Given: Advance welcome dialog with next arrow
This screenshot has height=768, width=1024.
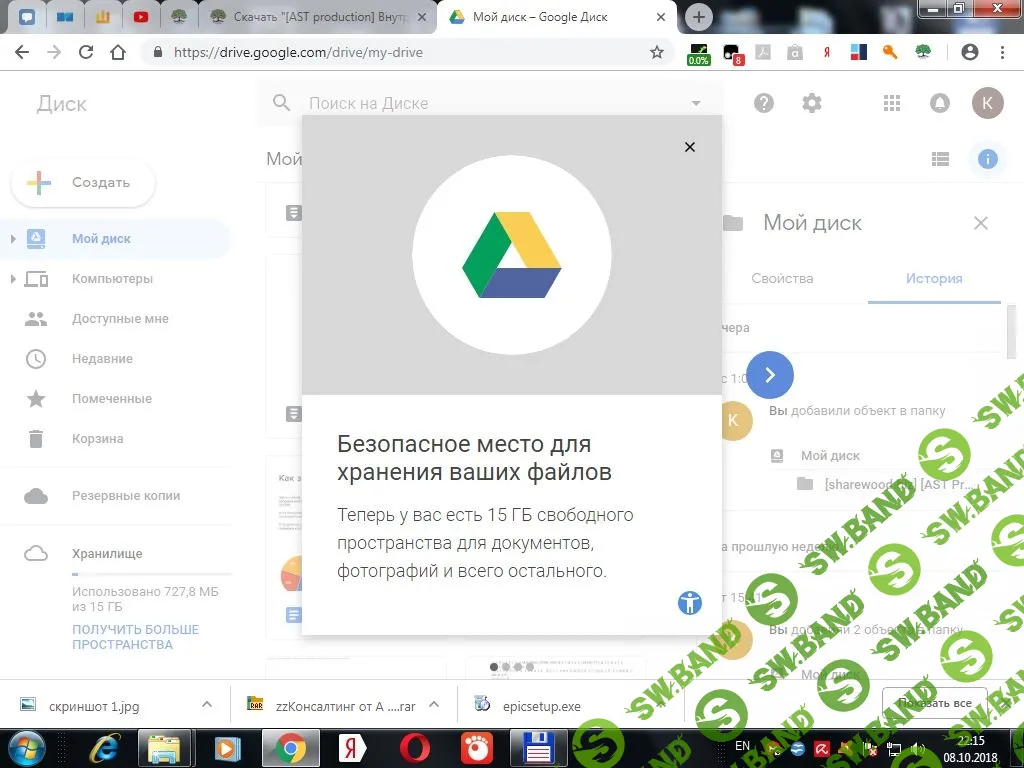Looking at the screenshot, I should pyautogui.click(x=769, y=375).
